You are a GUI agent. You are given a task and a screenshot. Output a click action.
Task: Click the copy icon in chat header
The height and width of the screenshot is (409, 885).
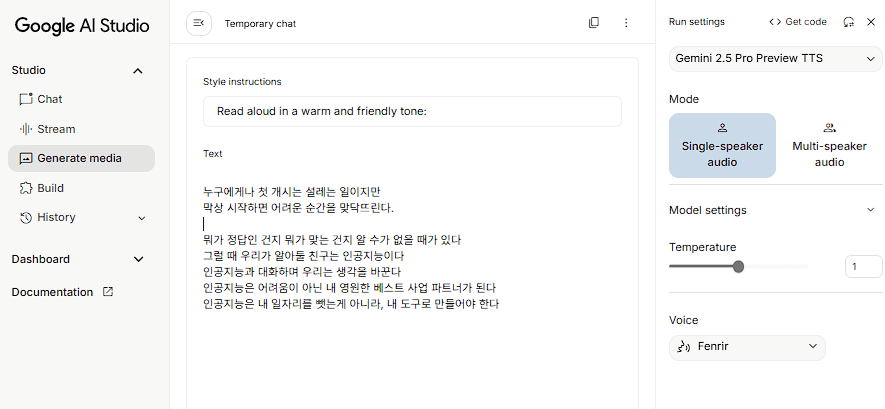[x=594, y=23]
